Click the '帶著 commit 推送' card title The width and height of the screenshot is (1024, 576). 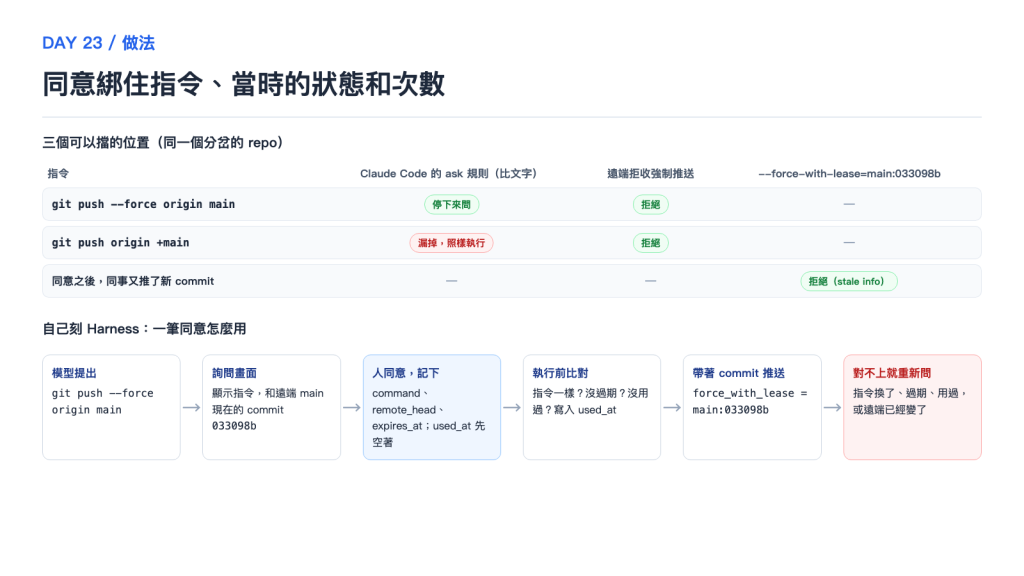[739, 373]
